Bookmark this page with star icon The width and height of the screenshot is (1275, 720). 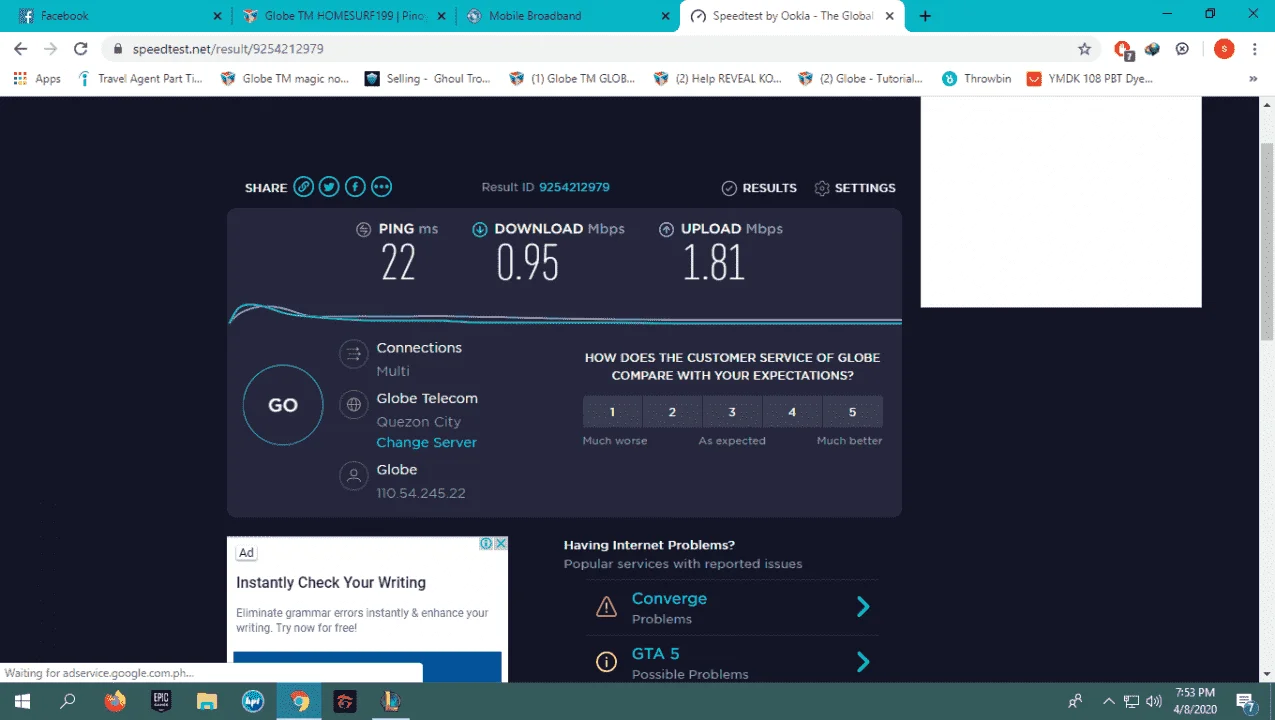point(1084,49)
